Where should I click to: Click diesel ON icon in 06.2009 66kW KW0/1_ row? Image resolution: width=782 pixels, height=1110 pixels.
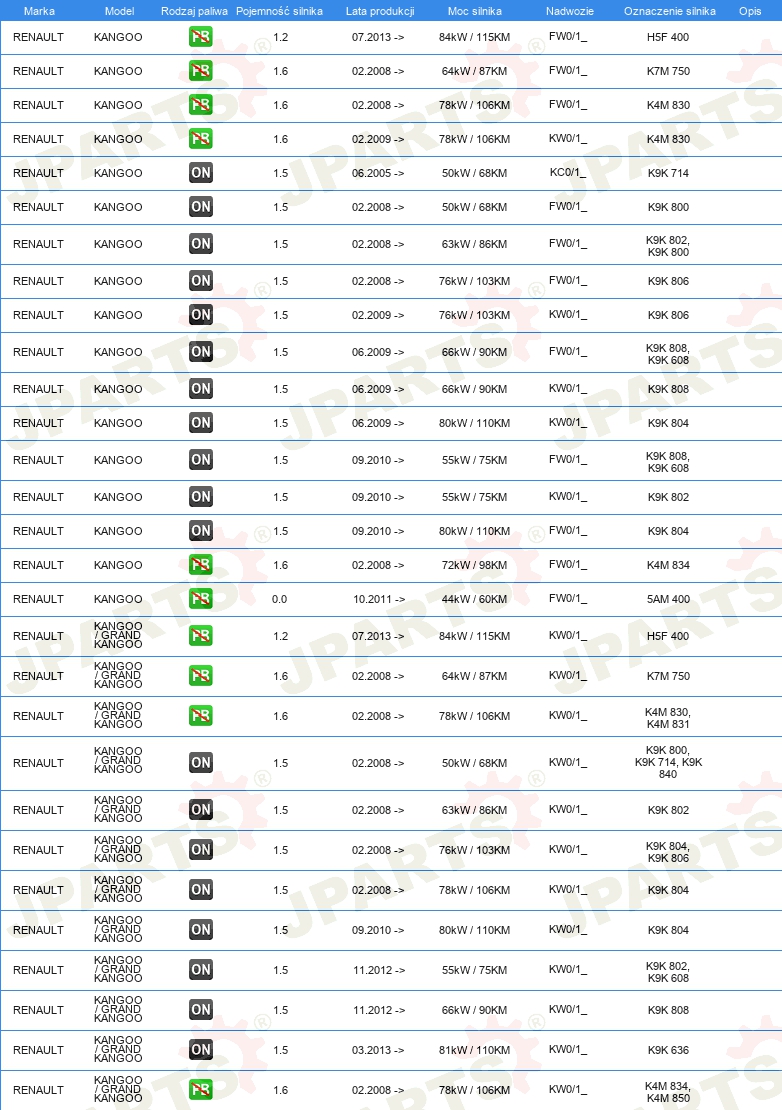(x=201, y=389)
